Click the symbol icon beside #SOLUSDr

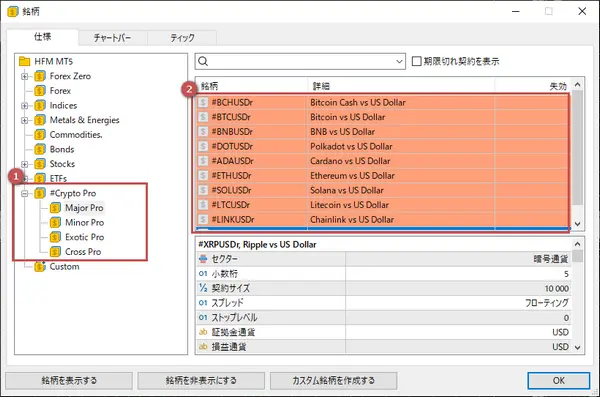click(203, 190)
